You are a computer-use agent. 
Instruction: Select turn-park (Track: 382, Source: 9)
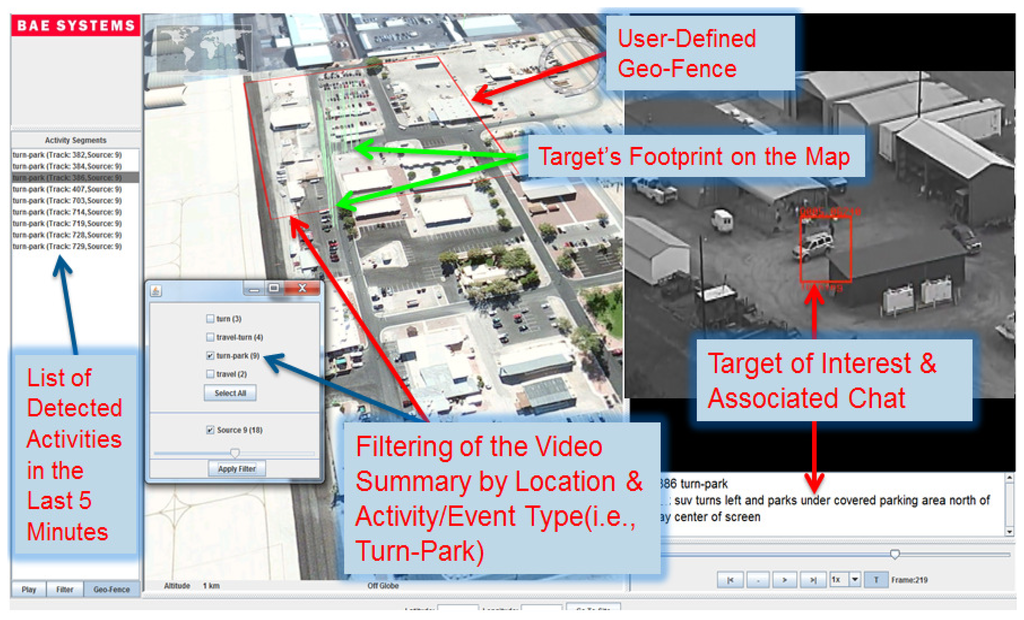75,155
